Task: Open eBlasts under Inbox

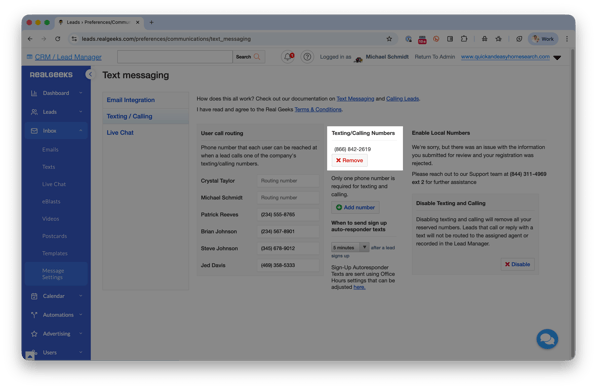Action: [51, 201]
